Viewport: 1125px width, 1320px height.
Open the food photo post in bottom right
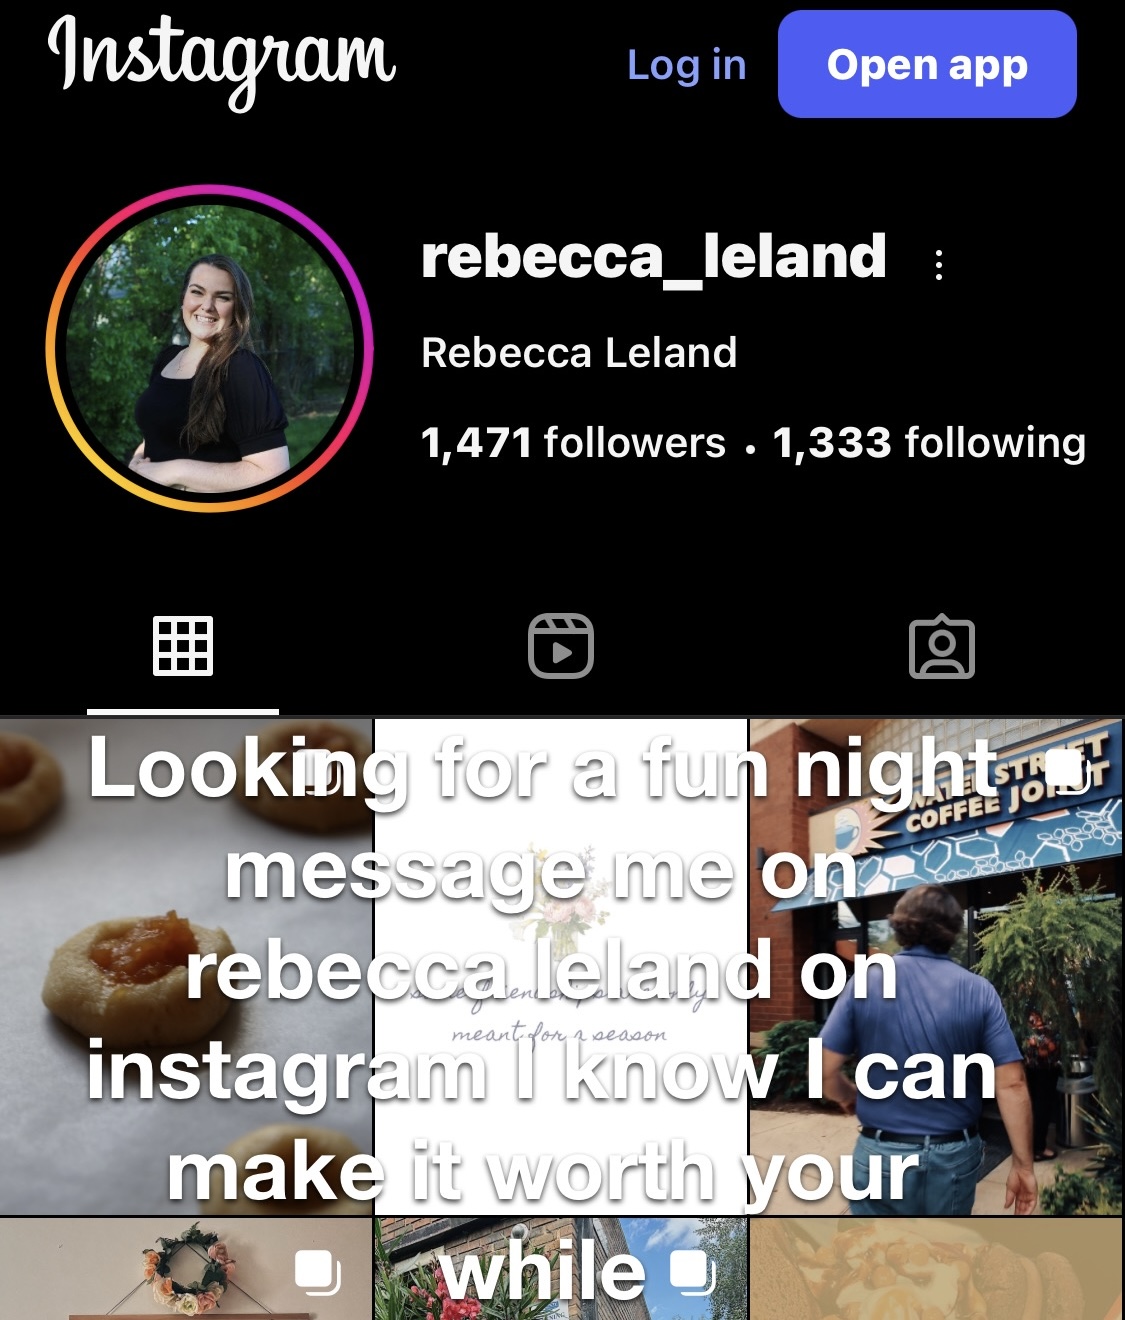pyautogui.click(x=937, y=1269)
